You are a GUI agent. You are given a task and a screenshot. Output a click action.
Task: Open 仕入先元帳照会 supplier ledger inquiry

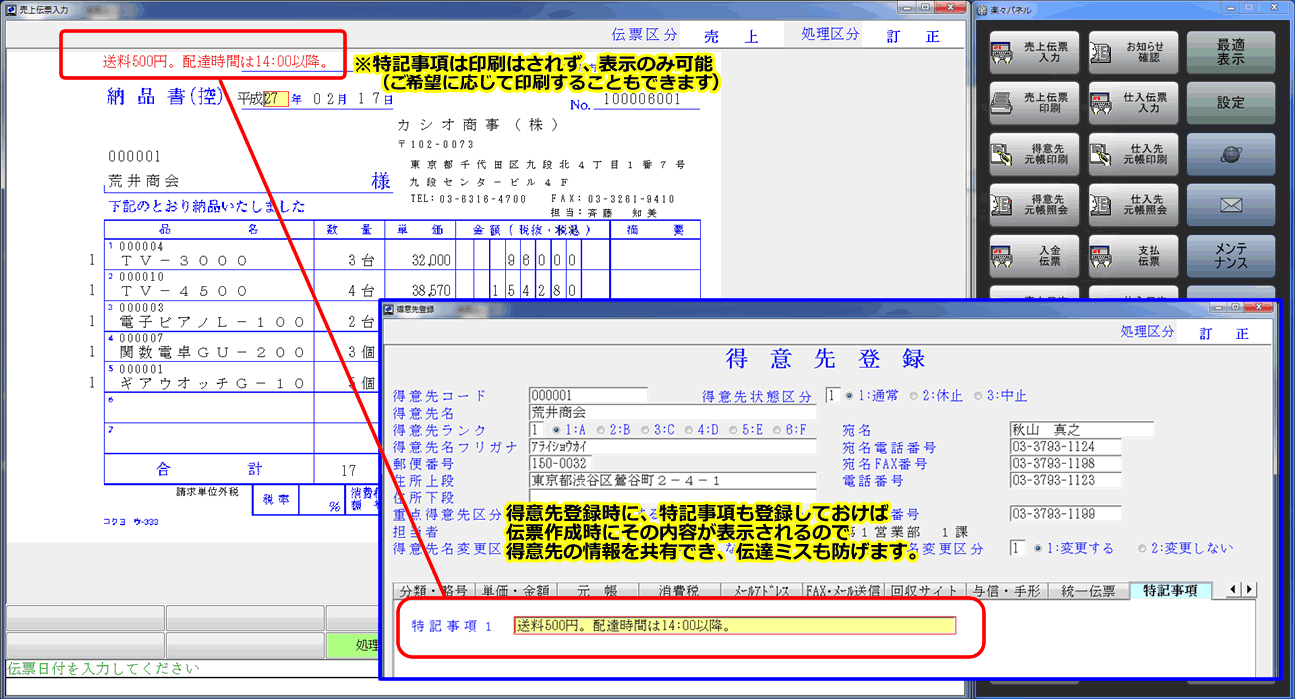click(x=1135, y=204)
